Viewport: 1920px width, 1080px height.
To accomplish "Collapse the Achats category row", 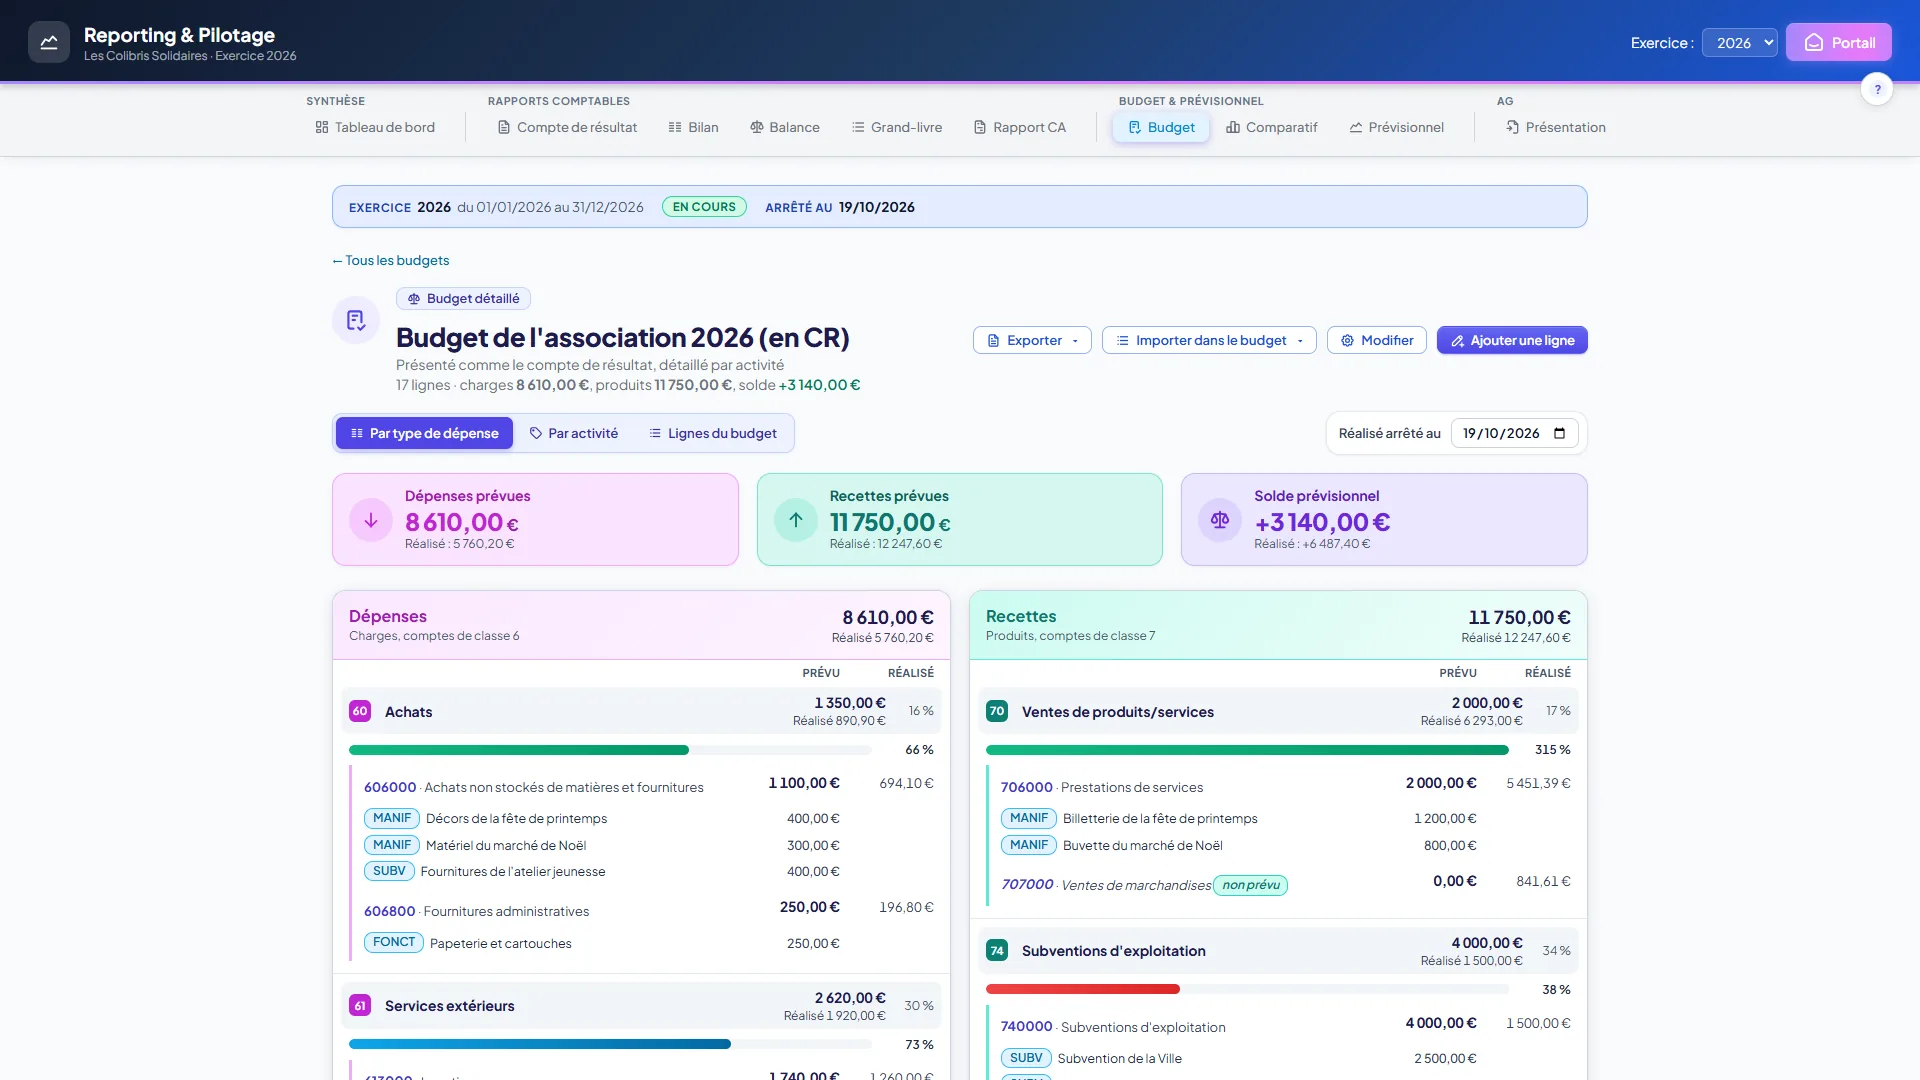I will 642,711.
